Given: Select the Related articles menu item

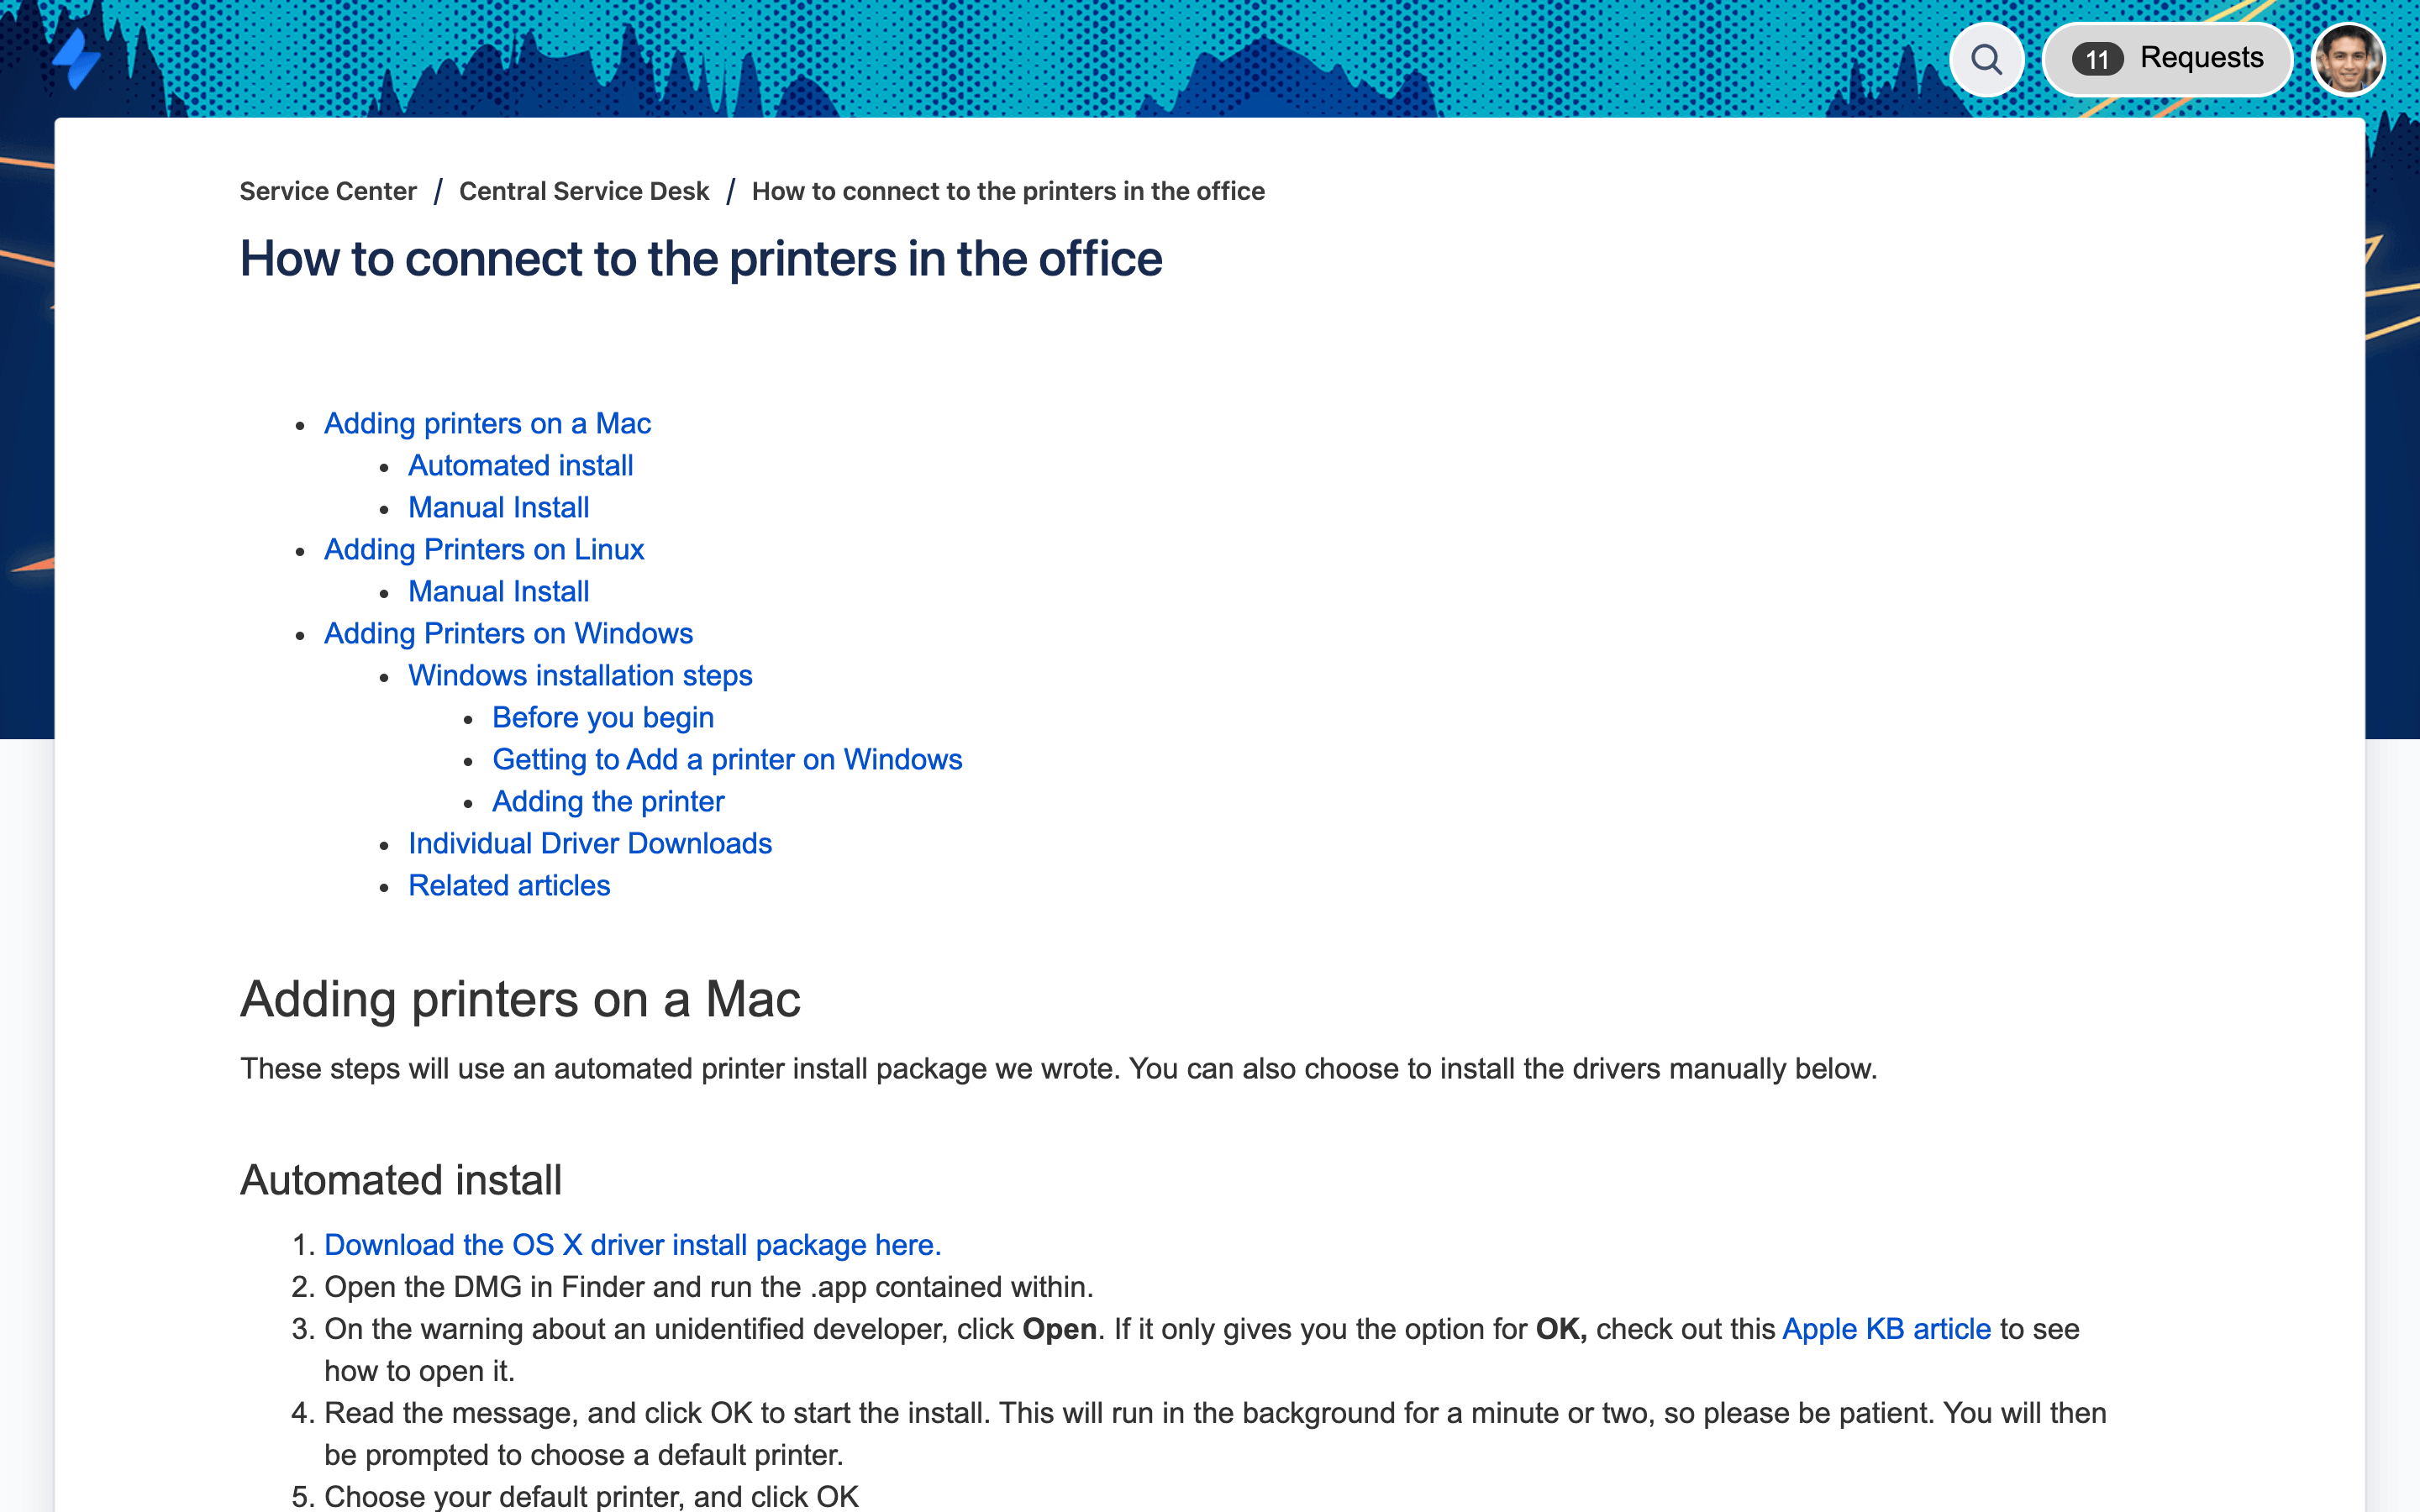Looking at the screenshot, I should pyautogui.click(x=508, y=885).
